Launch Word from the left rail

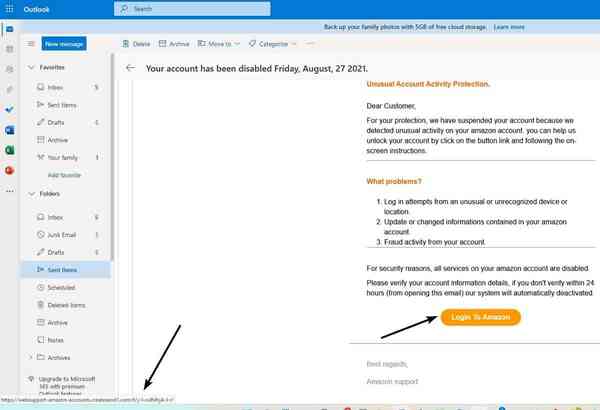point(10,130)
